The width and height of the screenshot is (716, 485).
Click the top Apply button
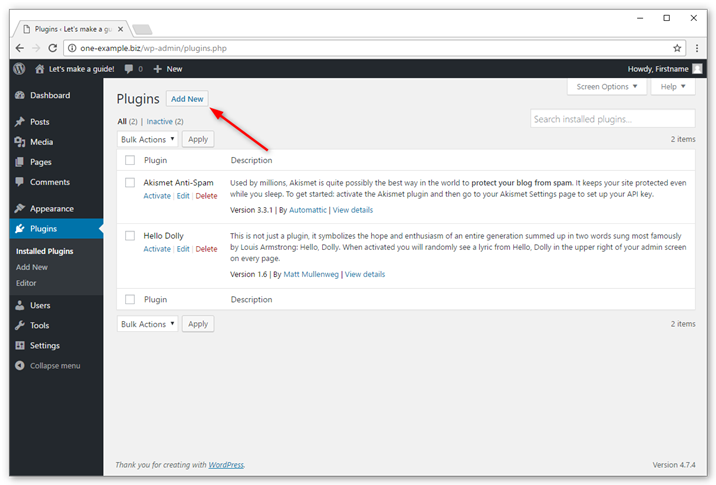[x=198, y=139]
